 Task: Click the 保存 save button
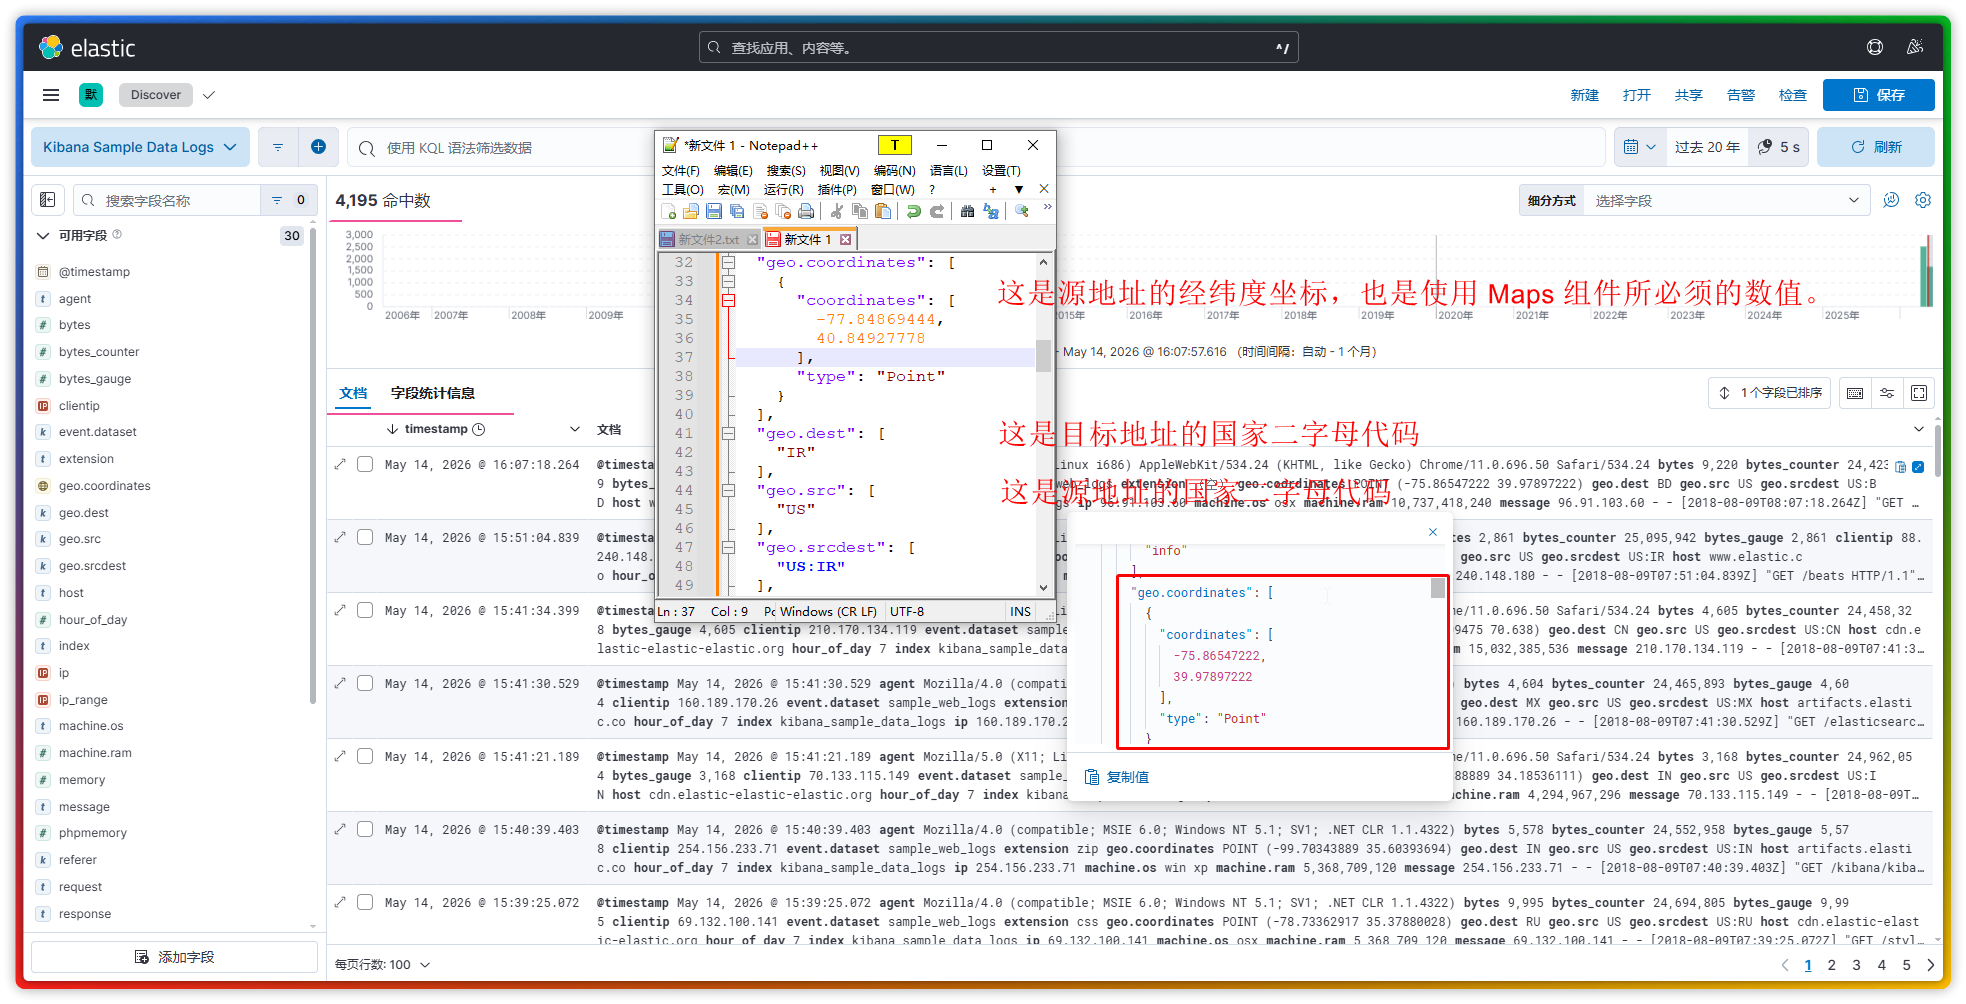point(1878,95)
